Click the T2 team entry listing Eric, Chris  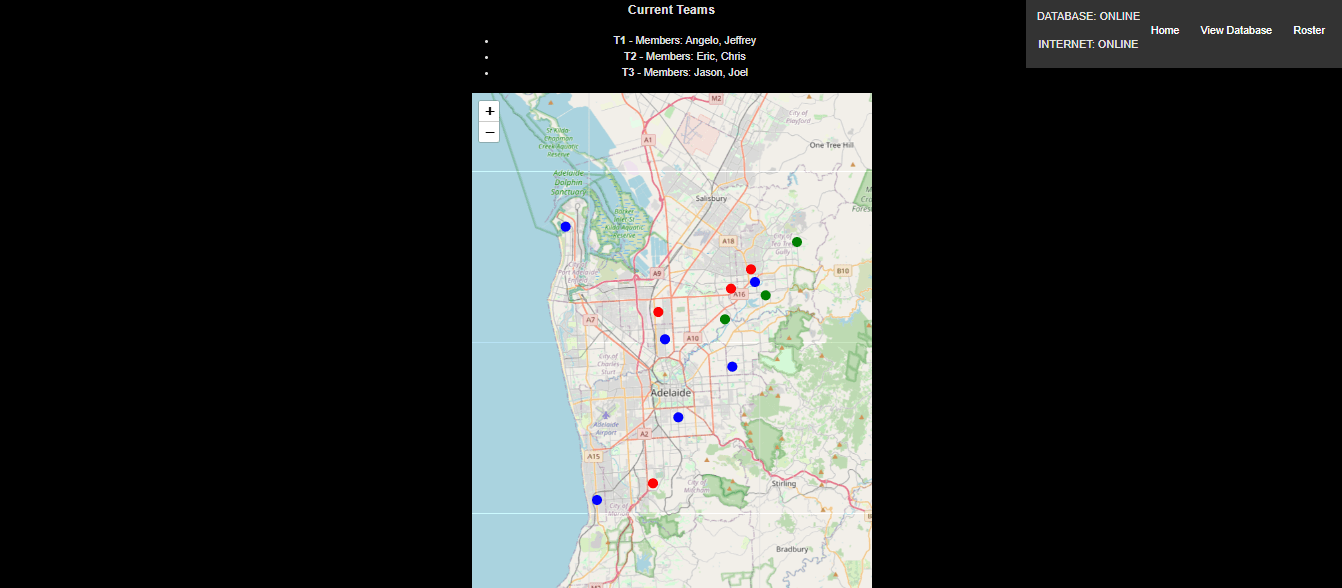[x=685, y=56]
